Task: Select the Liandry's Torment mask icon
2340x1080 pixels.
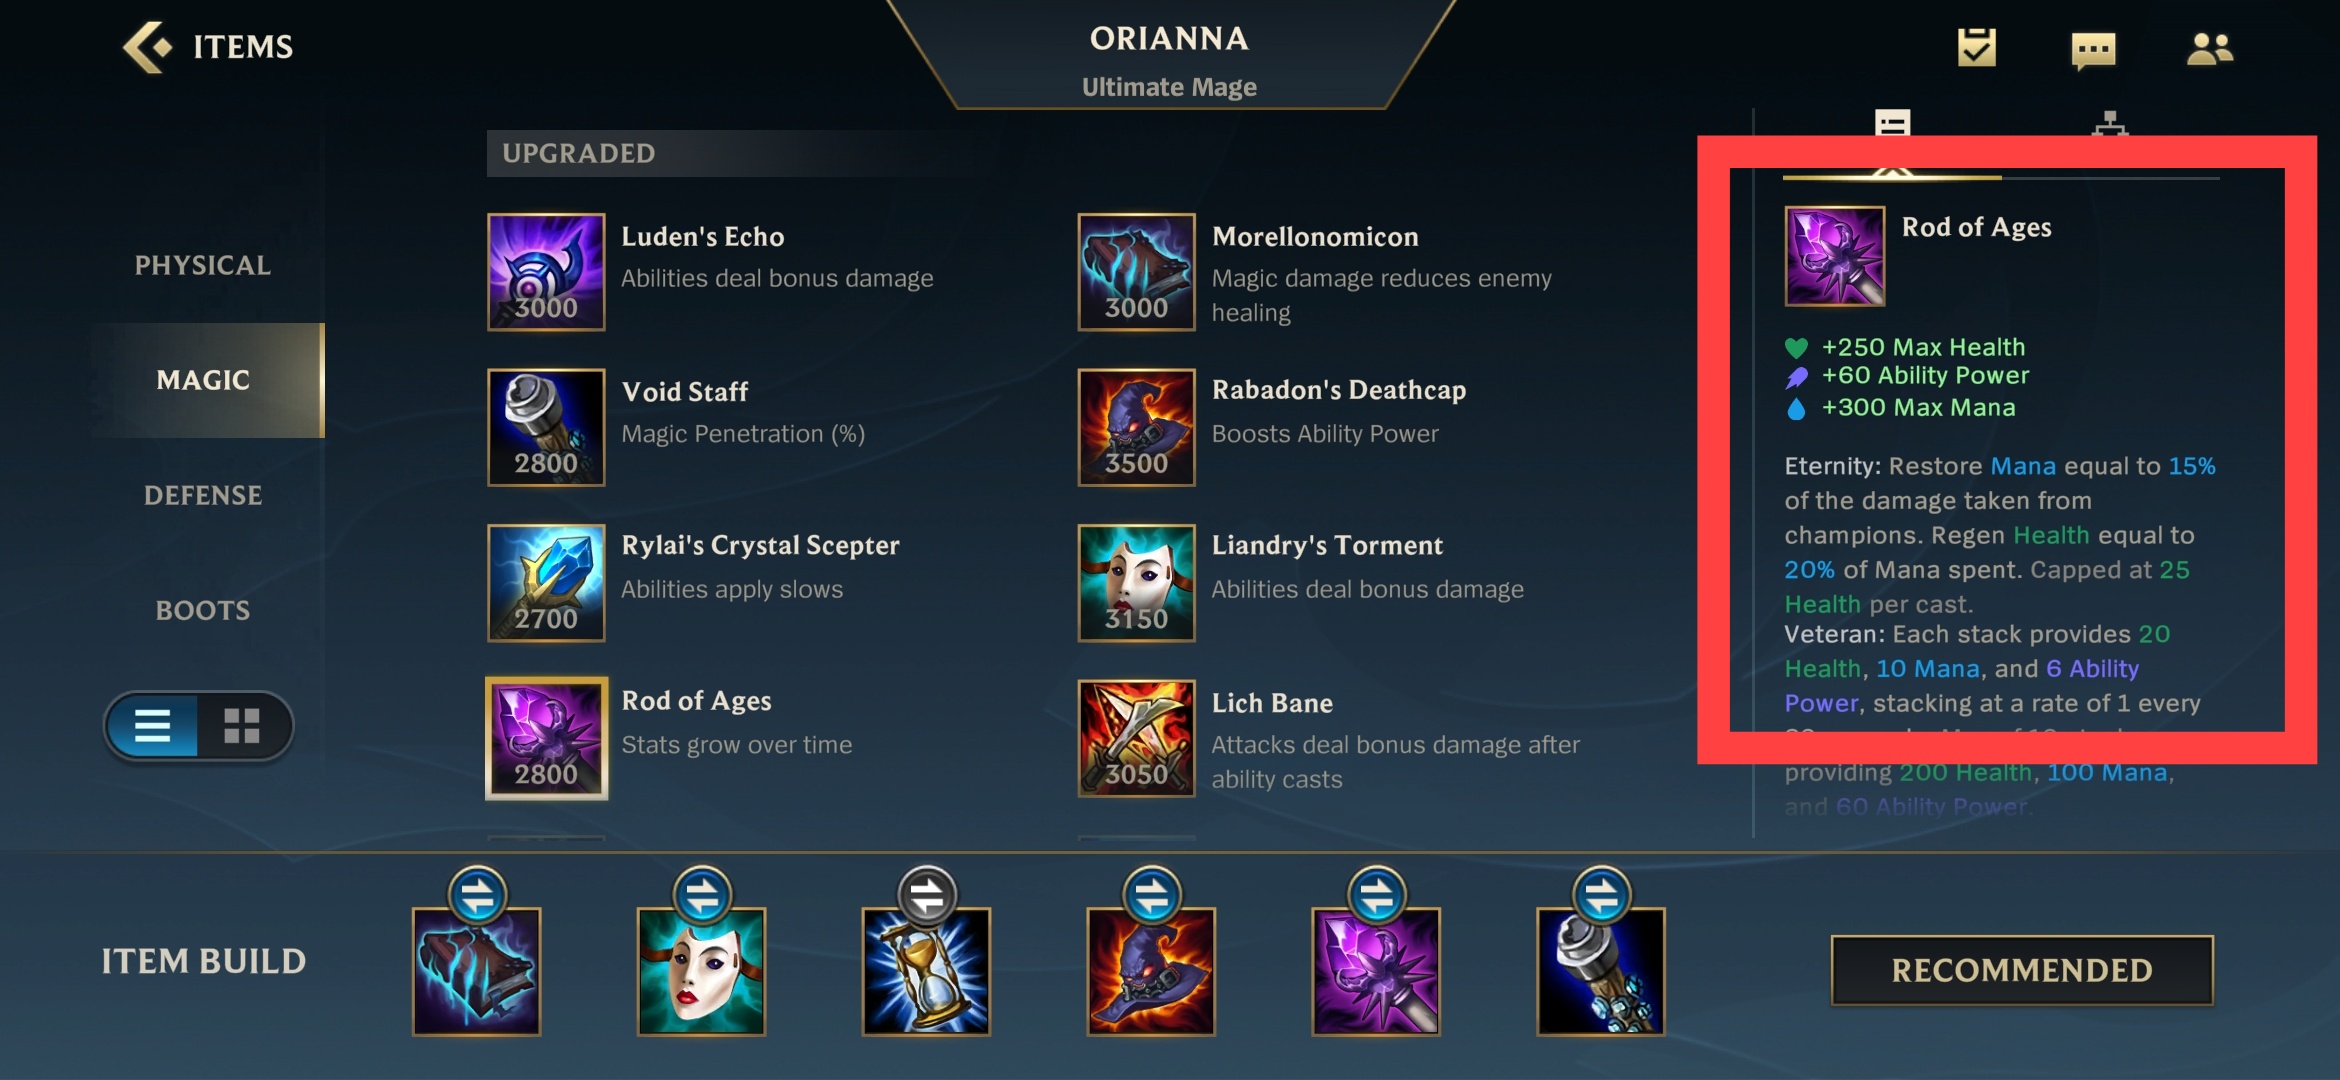Action: click(1136, 583)
